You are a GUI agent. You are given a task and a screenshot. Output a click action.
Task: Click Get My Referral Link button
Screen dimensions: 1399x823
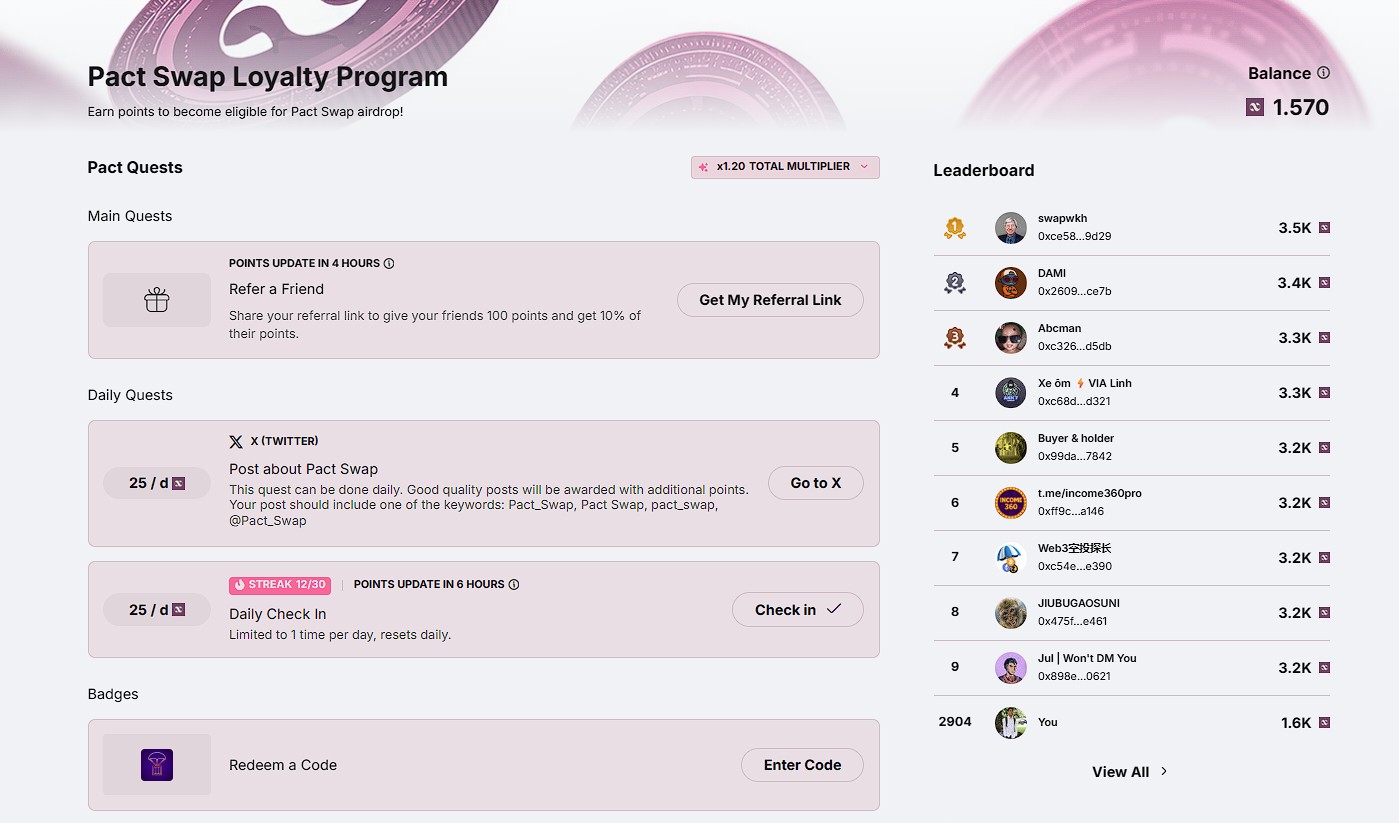[x=770, y=300]
